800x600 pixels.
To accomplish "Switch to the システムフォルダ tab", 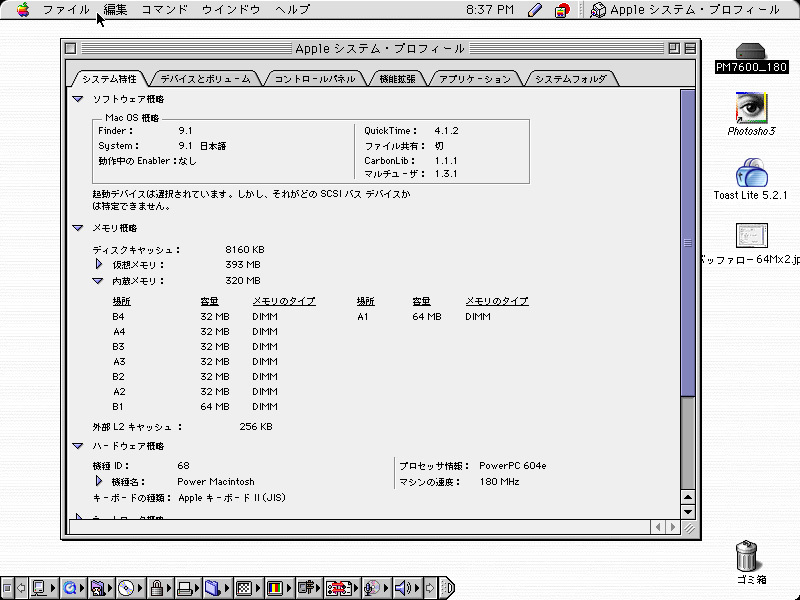I will 571,79.
